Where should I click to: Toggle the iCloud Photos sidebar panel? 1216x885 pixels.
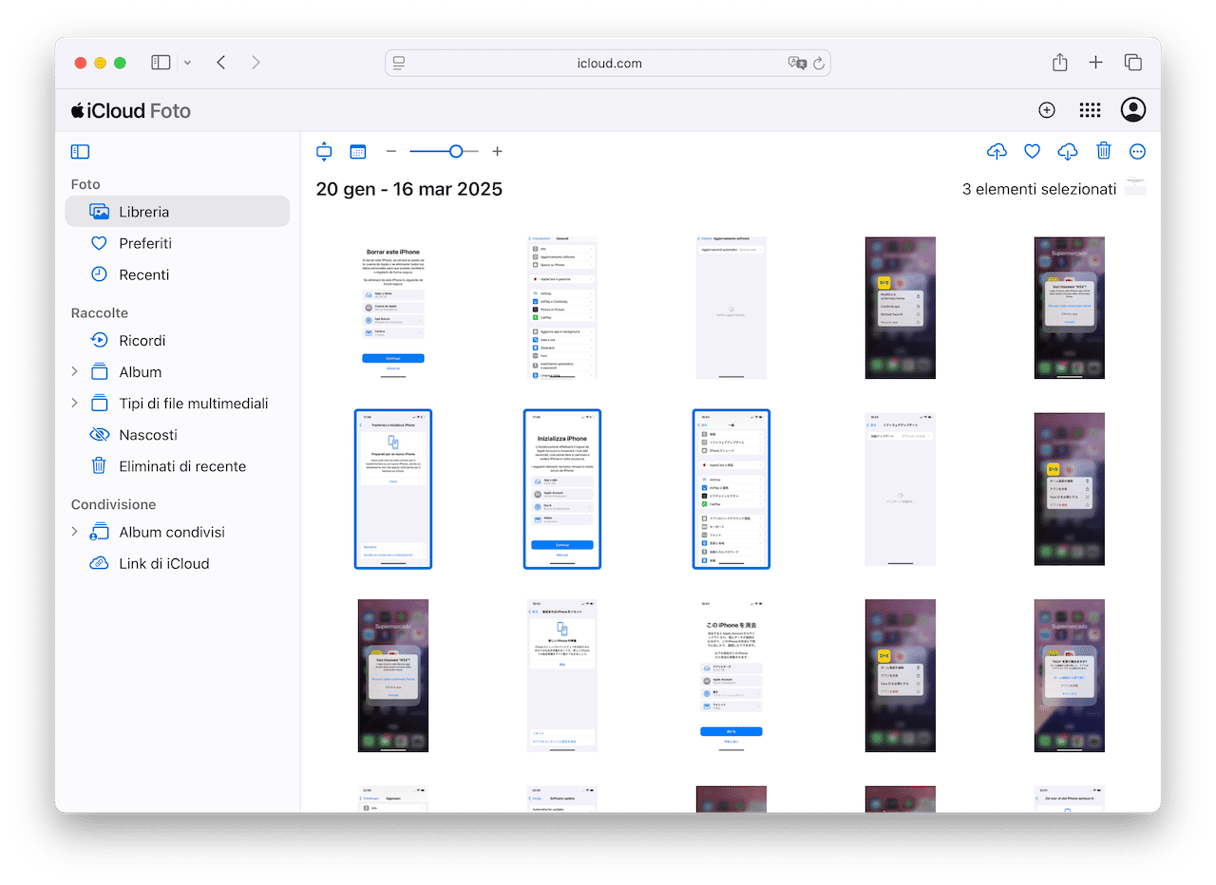(x=80, y=152)
